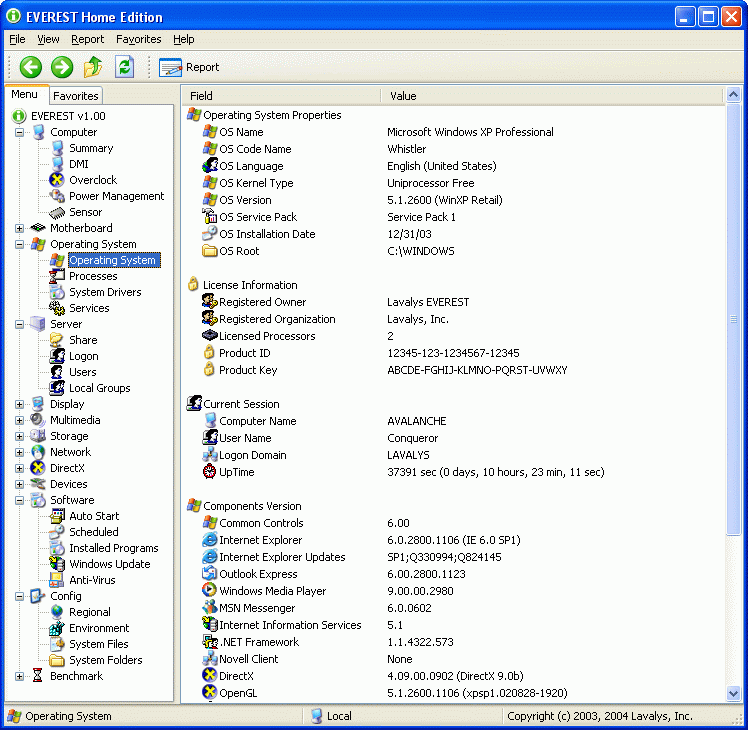Expand the Storage tree node

coord(19,437)
